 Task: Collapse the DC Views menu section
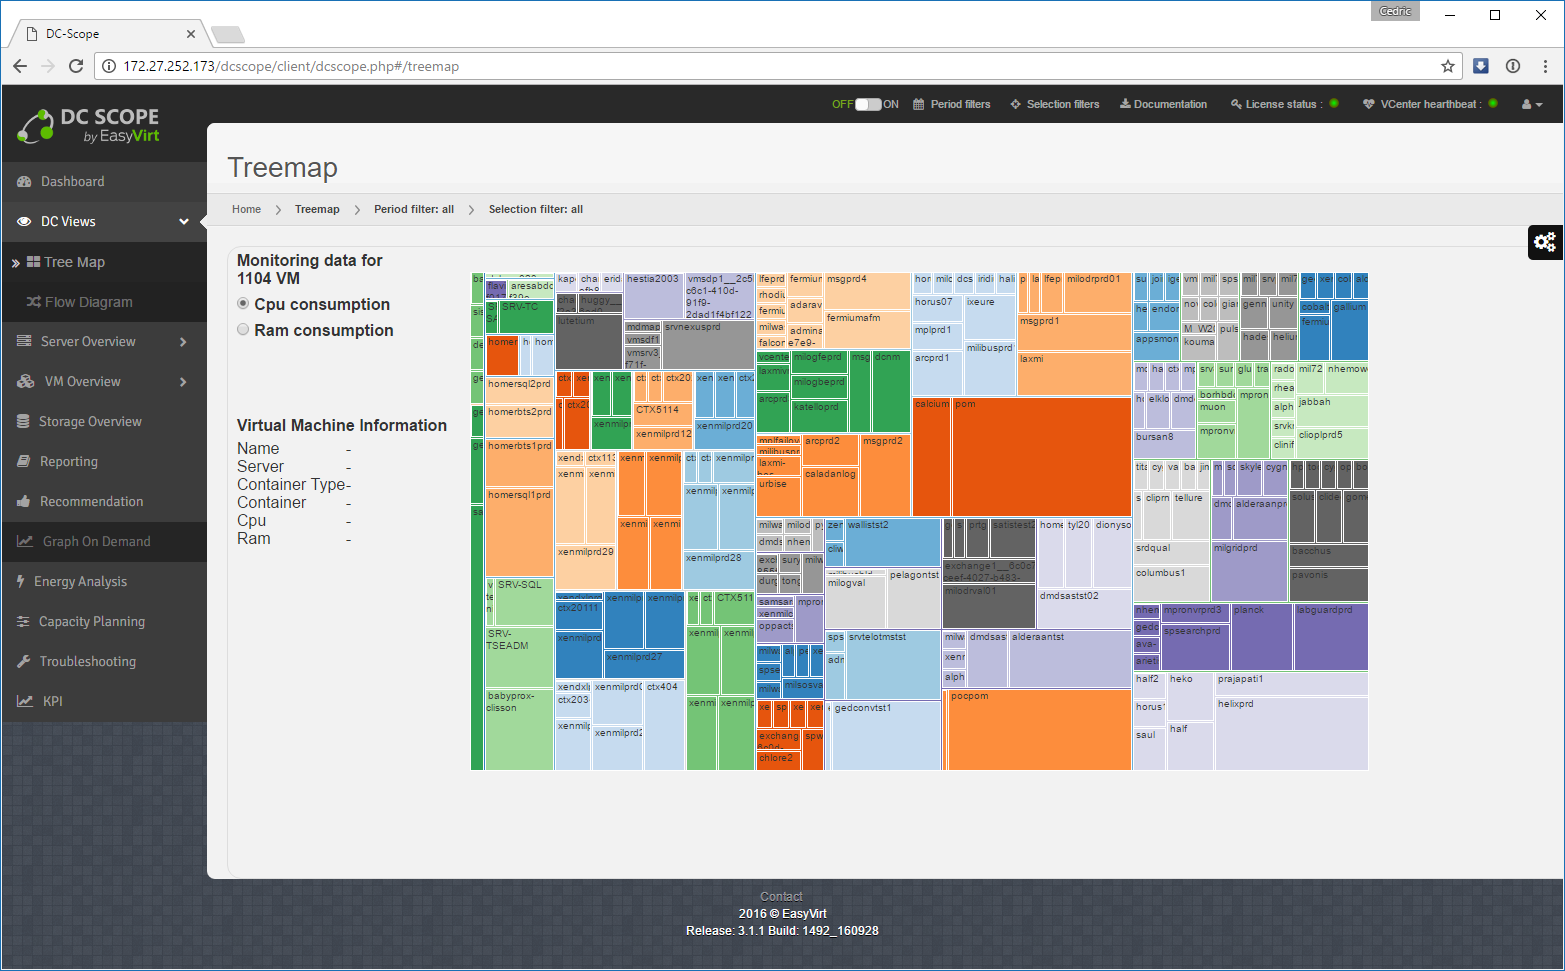pyautogui.click(x=184, y=222)
